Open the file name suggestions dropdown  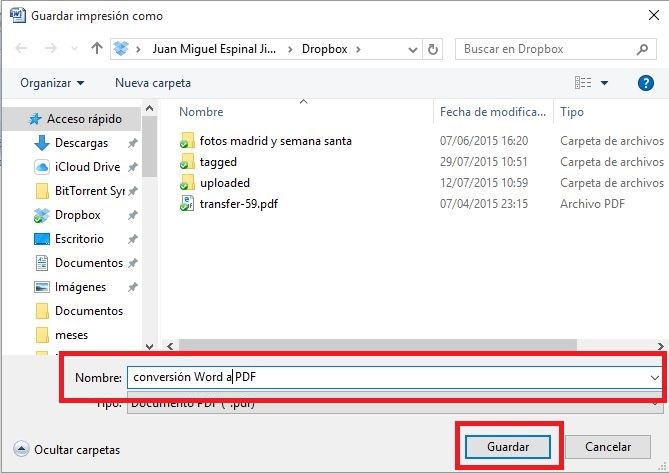654,377
